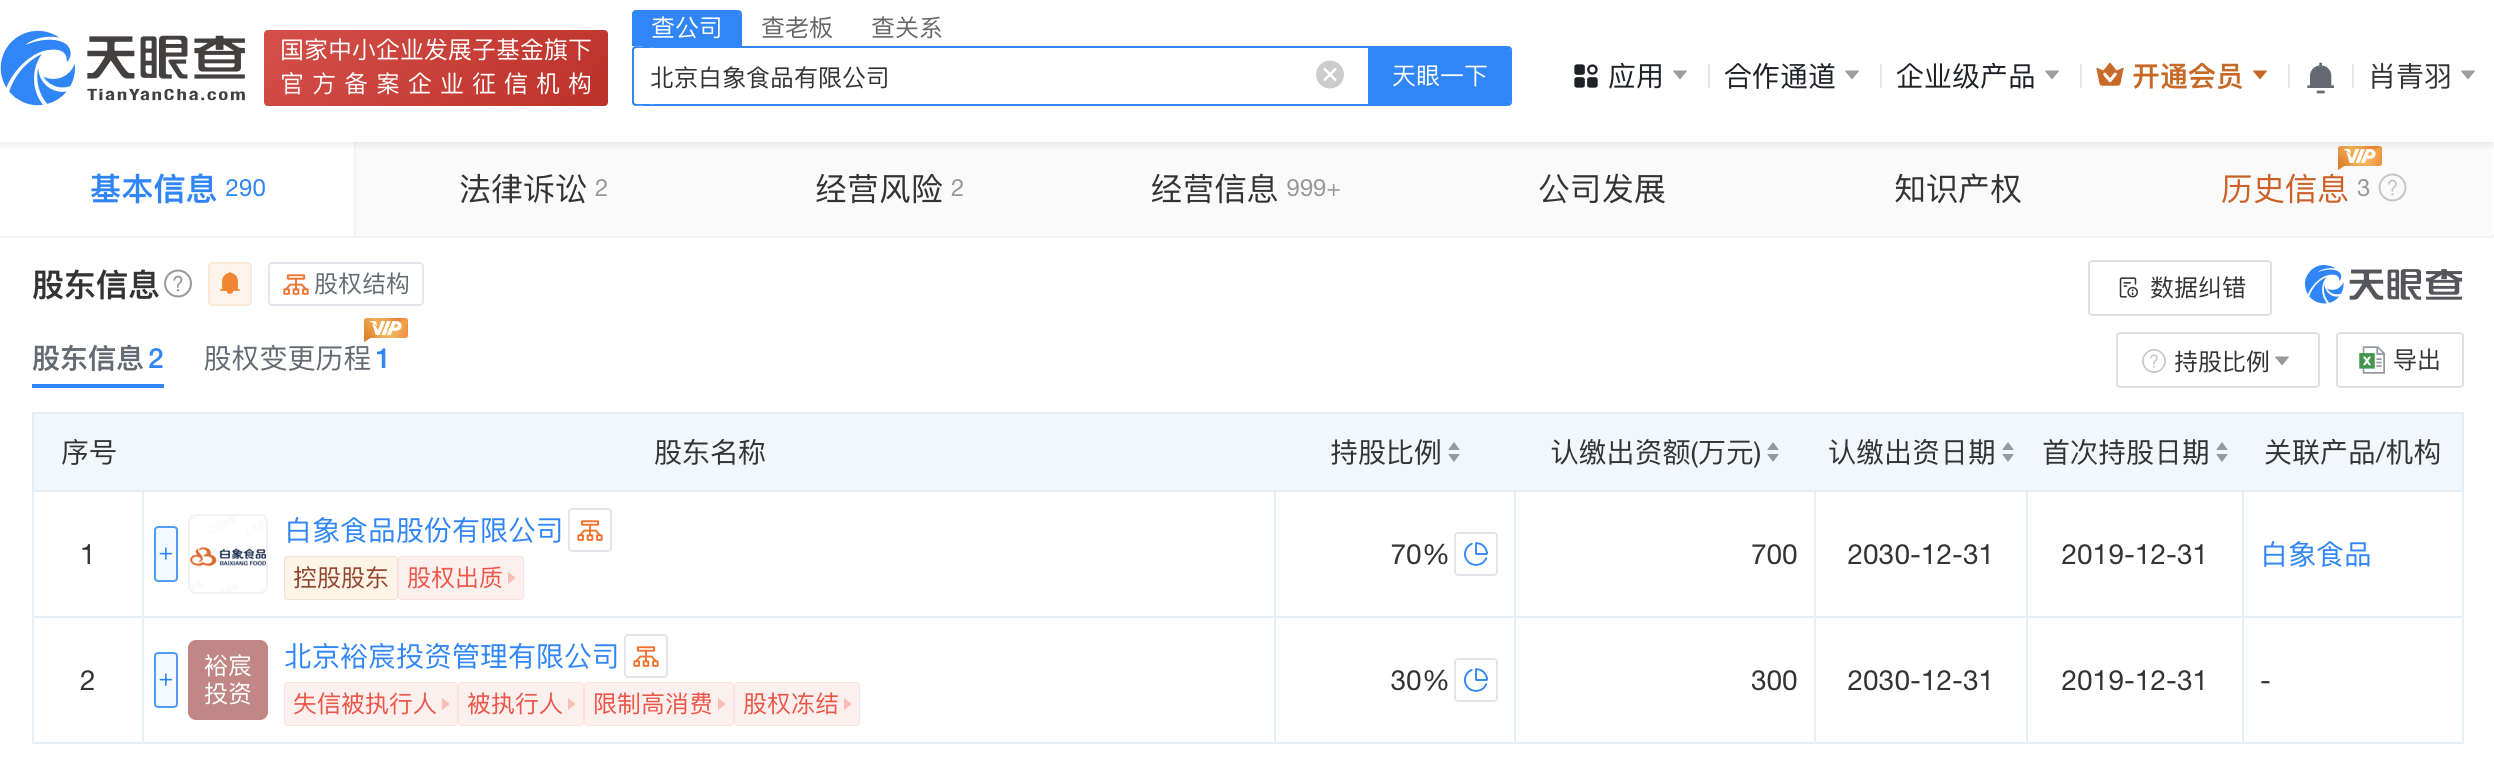Viewport: 2494px width, 780px height.
Task: Open the 持股比例 filter dropdown
Action: pos(2217,360)
